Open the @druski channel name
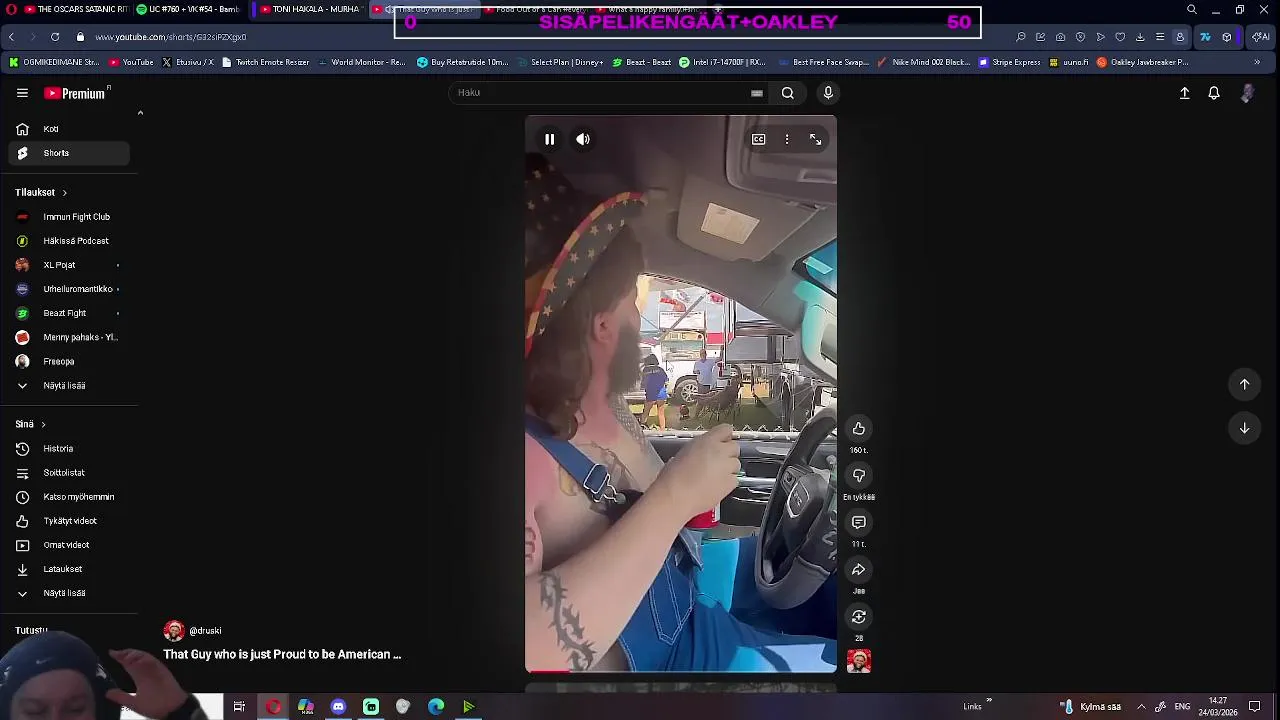 pyautogui.click(x=205, y=631)
